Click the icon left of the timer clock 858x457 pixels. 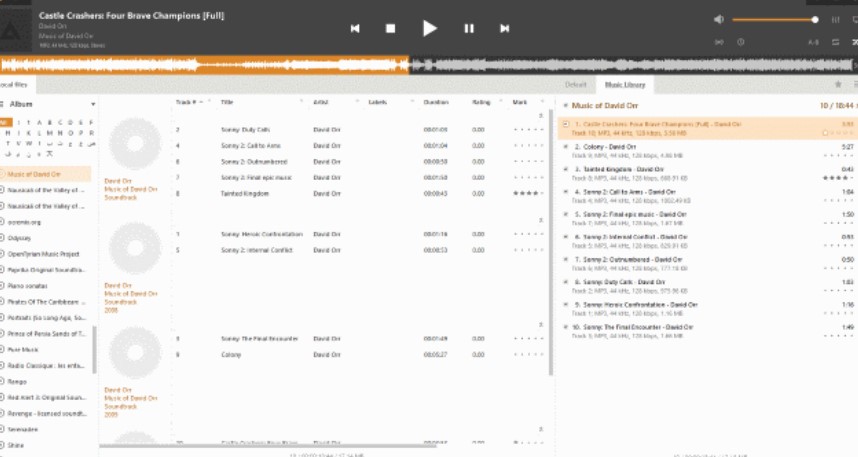(719, 42)
